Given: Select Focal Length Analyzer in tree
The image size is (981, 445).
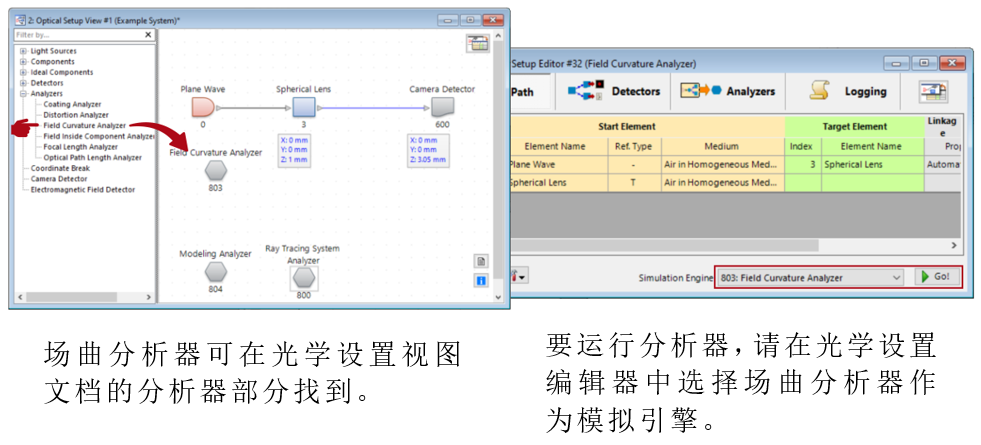Looking at the screenshot, I should tap(81, 147).
